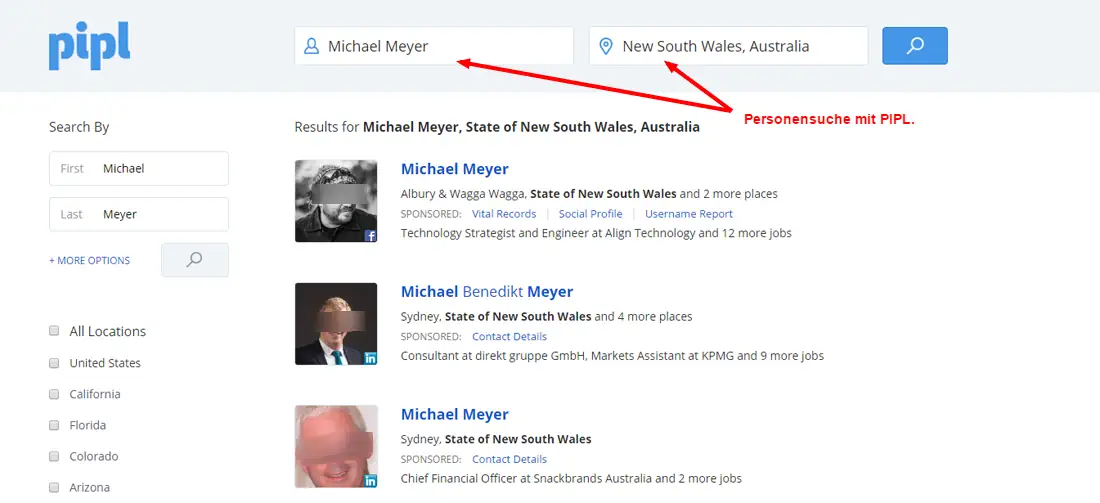1100x503 pixels.
Task: Click the pipl logo
Action: (x=89, y=48)
